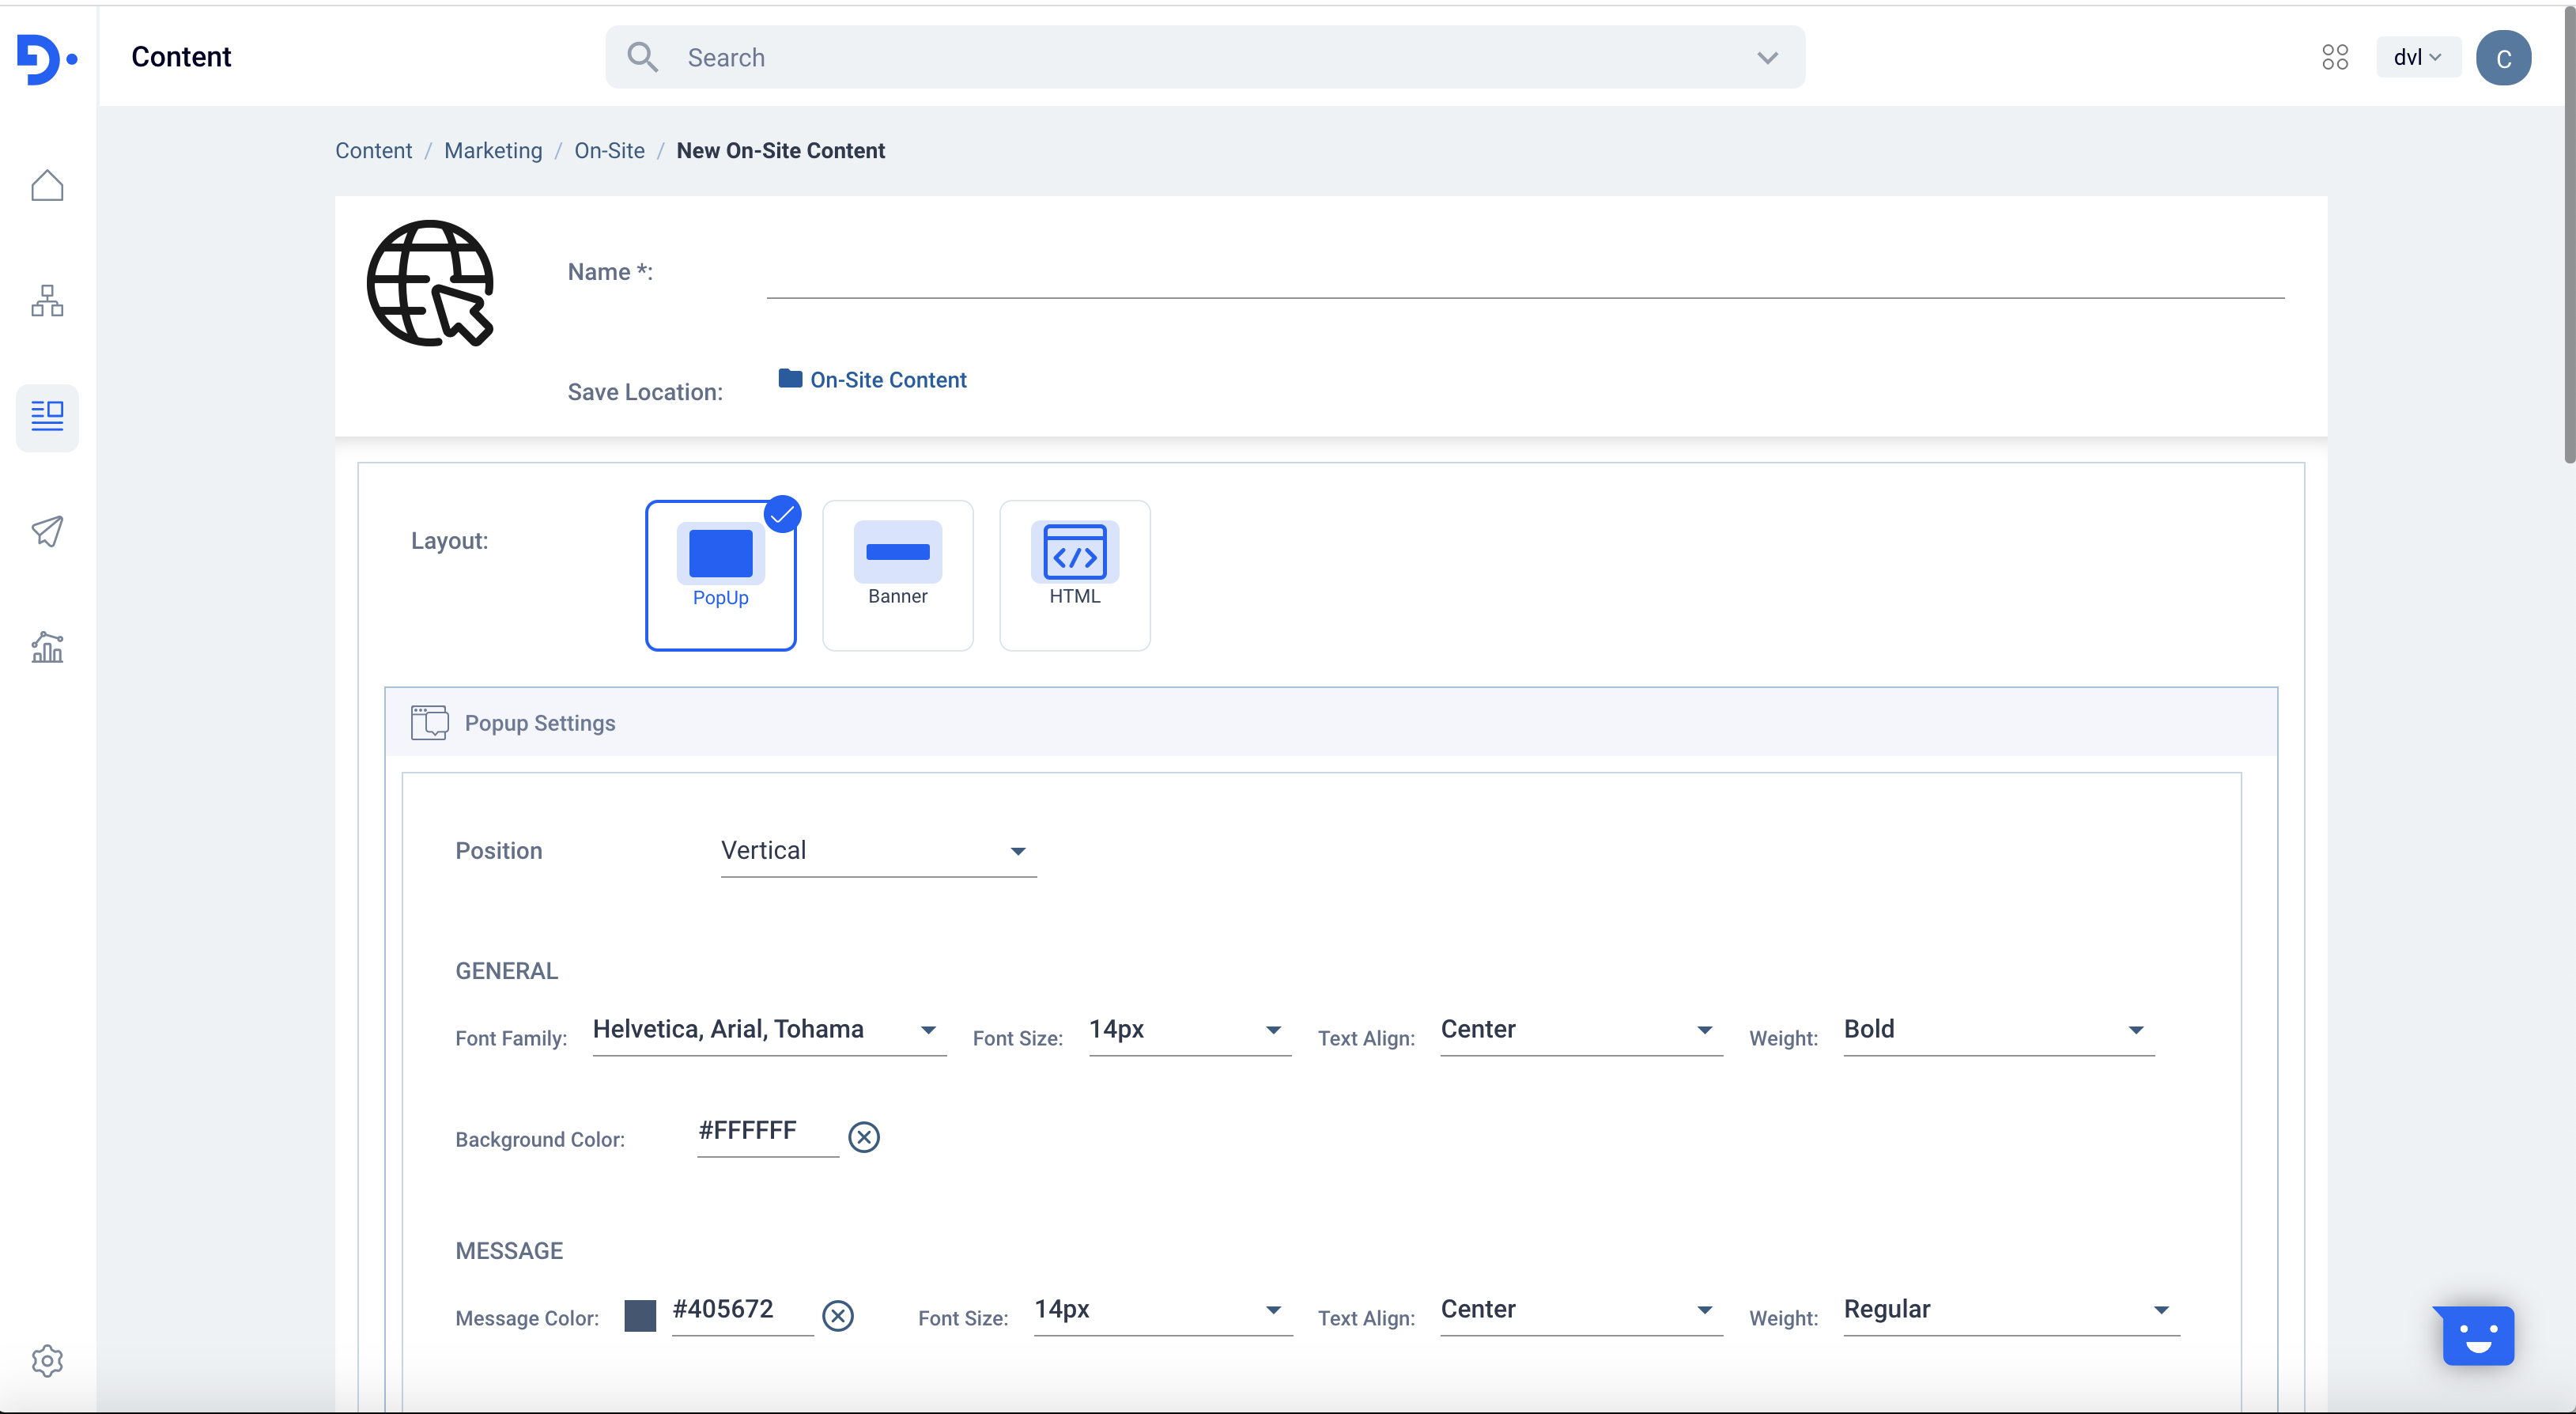Expand the Font Family dropdown
Viewport: 2576px width, 1414px height.
(x=768, y=1030)
